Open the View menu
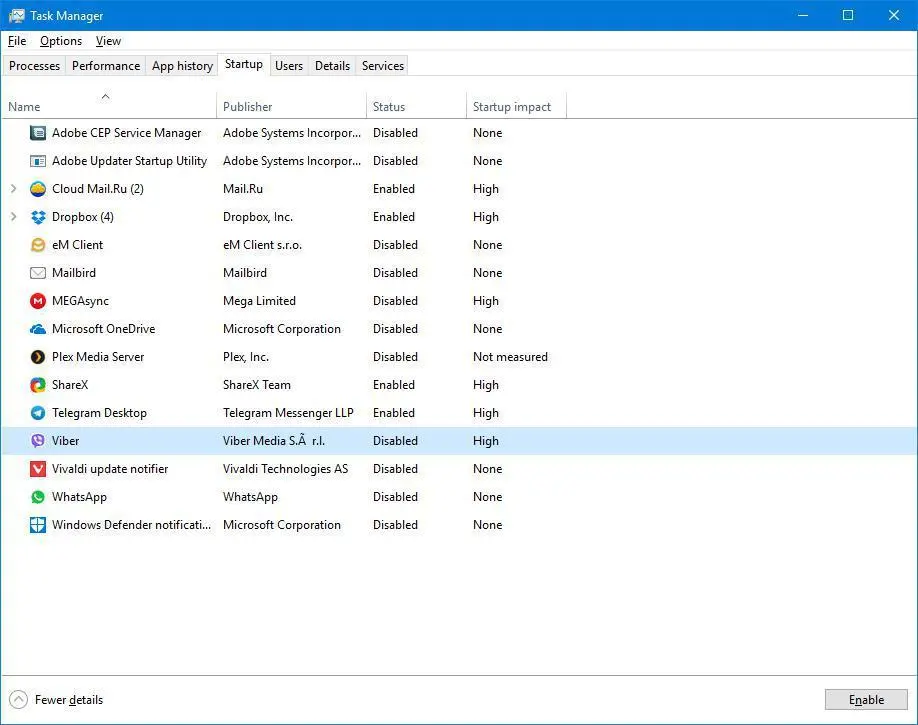918x725 pixels. 108,41
